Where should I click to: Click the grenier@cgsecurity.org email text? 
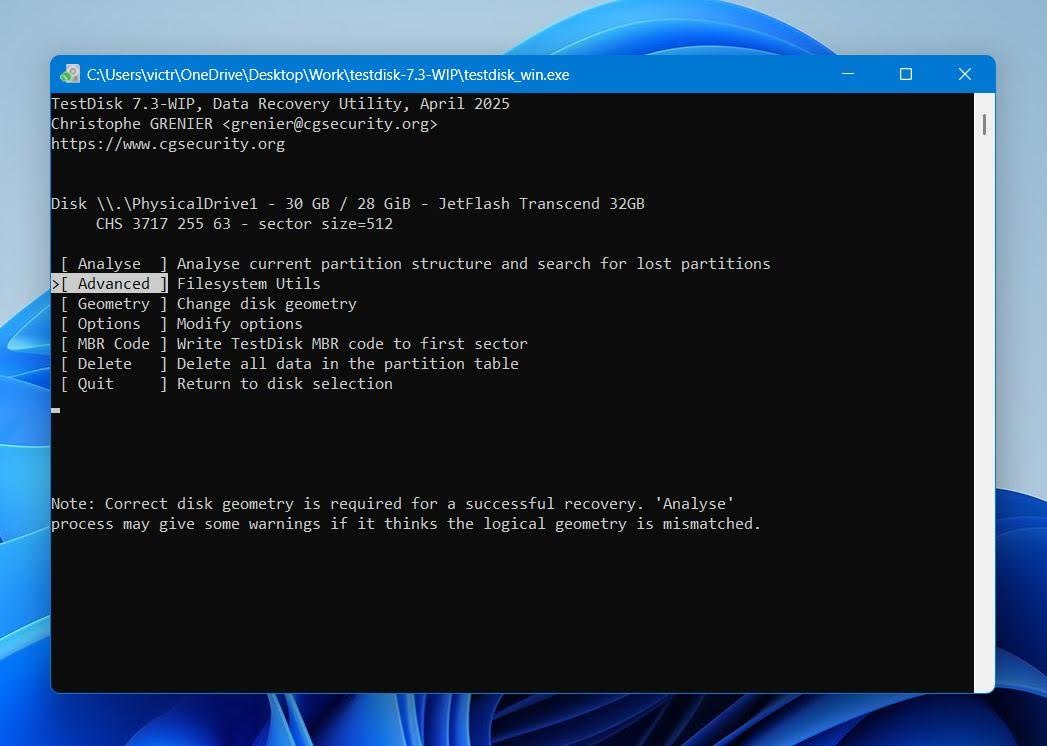tap(330, 124)
